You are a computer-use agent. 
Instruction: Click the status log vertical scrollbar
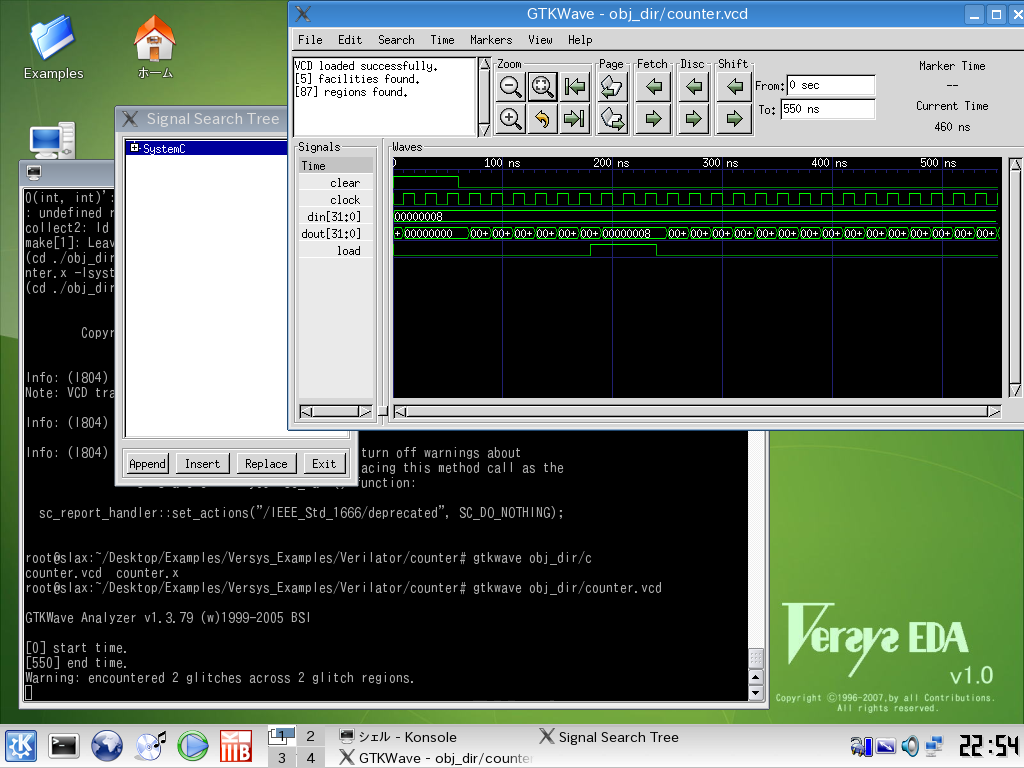coord(484,97)
